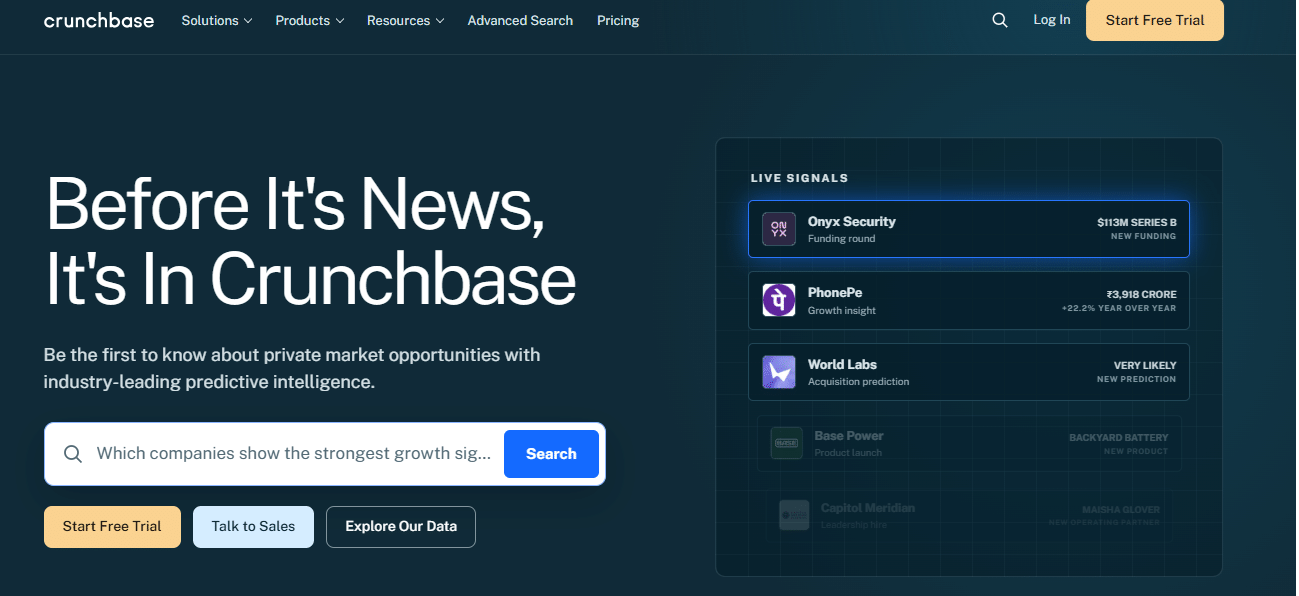Viewport: 1299px width, 596px height.
Task: Select the Capitol Meridian leadership hire card
Action: coord(969,515)
